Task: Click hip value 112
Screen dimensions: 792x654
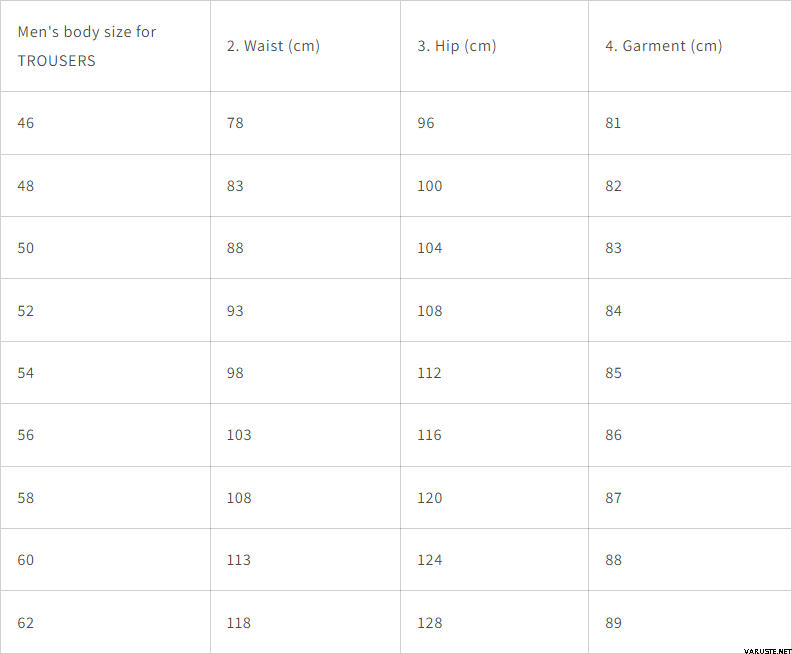Action: (429, 373)
